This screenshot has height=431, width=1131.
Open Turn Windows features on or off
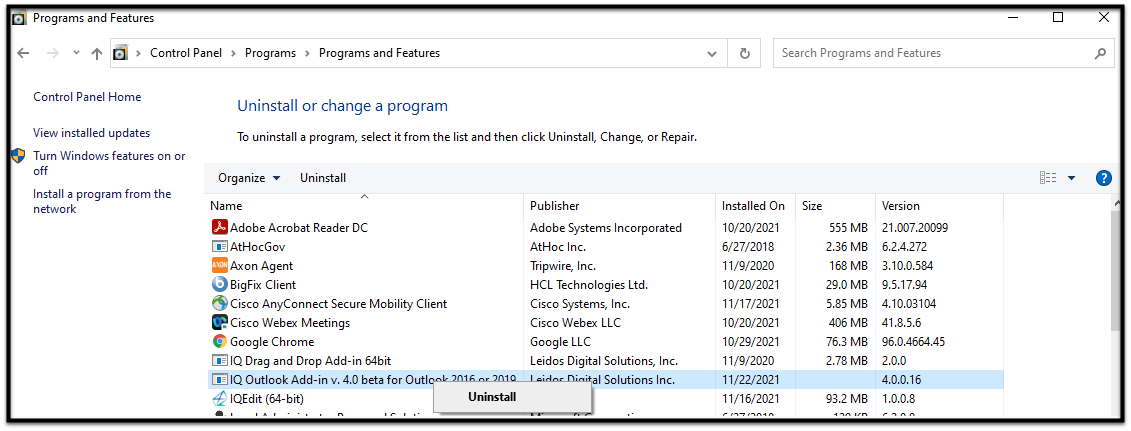109,163
